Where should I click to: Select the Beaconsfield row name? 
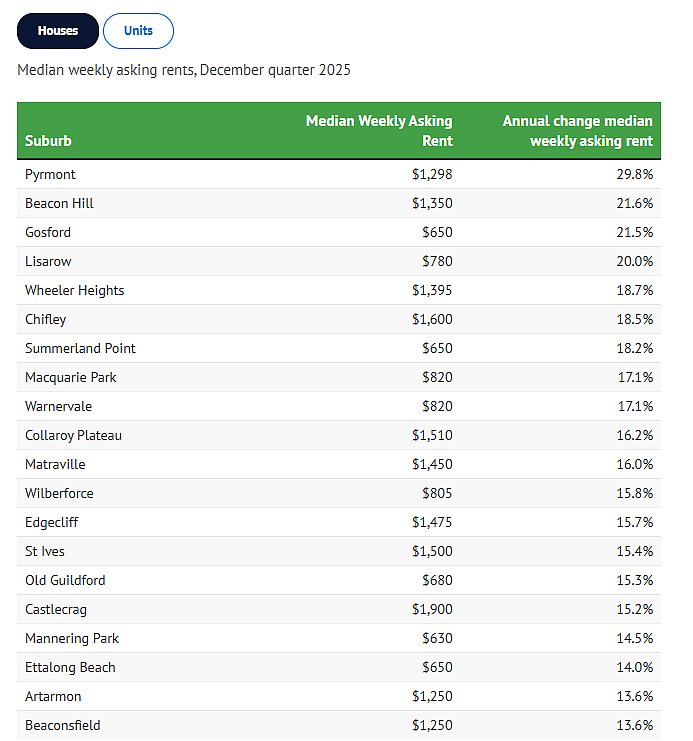[x=63, y=725]
